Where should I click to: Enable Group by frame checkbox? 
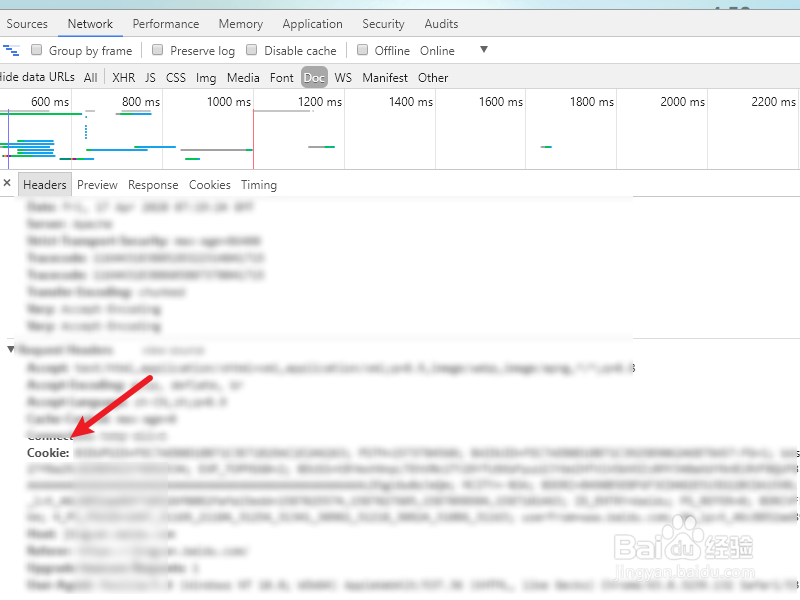[37, 50]
